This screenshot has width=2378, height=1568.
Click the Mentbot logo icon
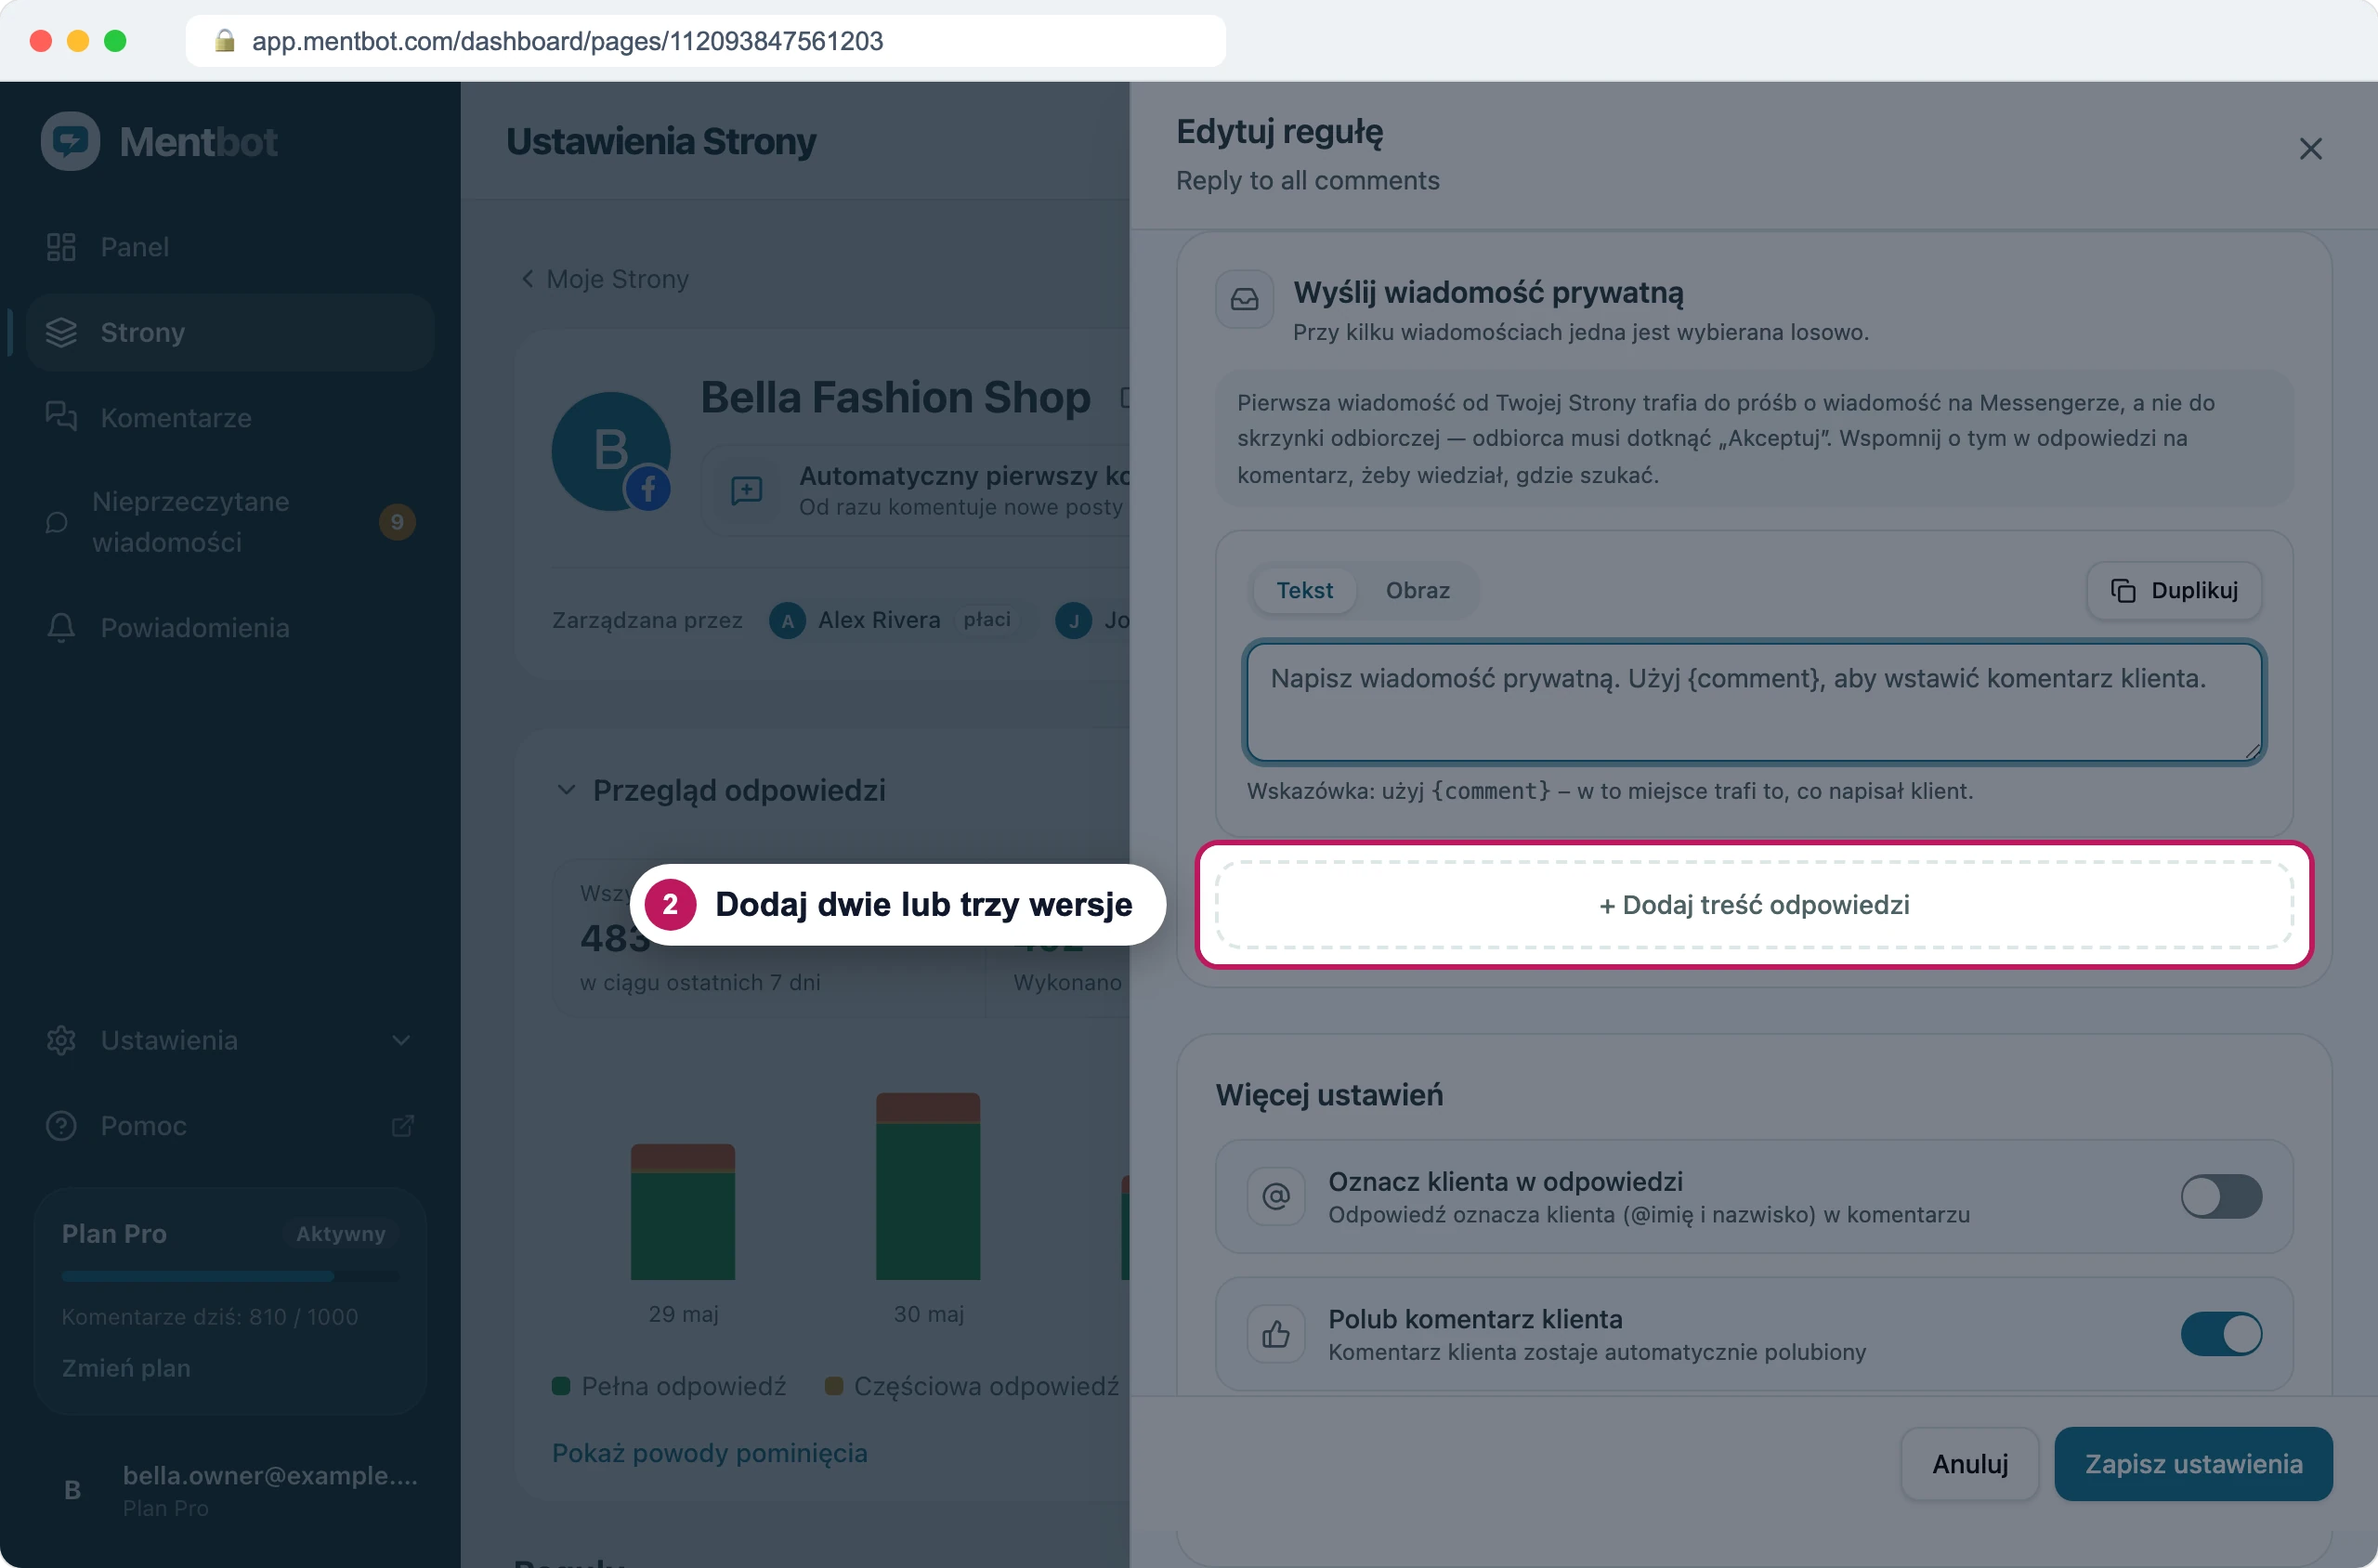[x=70, y=141]
